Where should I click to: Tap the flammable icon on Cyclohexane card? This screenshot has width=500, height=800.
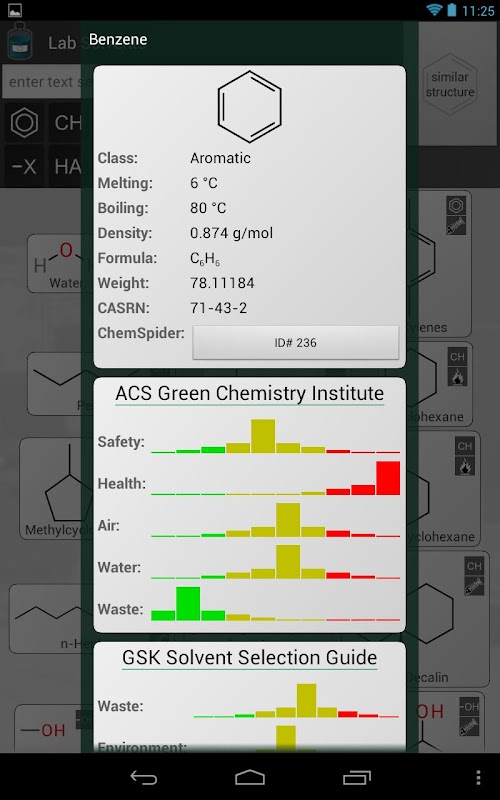457,377
